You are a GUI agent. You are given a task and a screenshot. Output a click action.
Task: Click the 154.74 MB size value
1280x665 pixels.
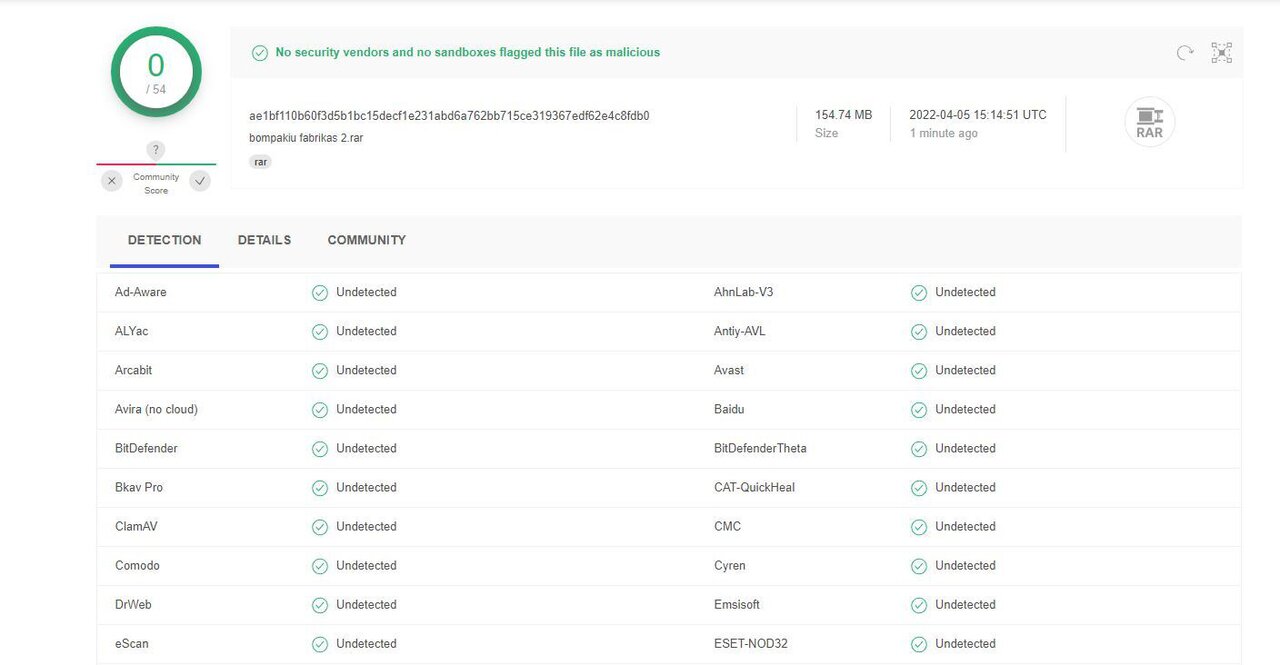point(843,115)
